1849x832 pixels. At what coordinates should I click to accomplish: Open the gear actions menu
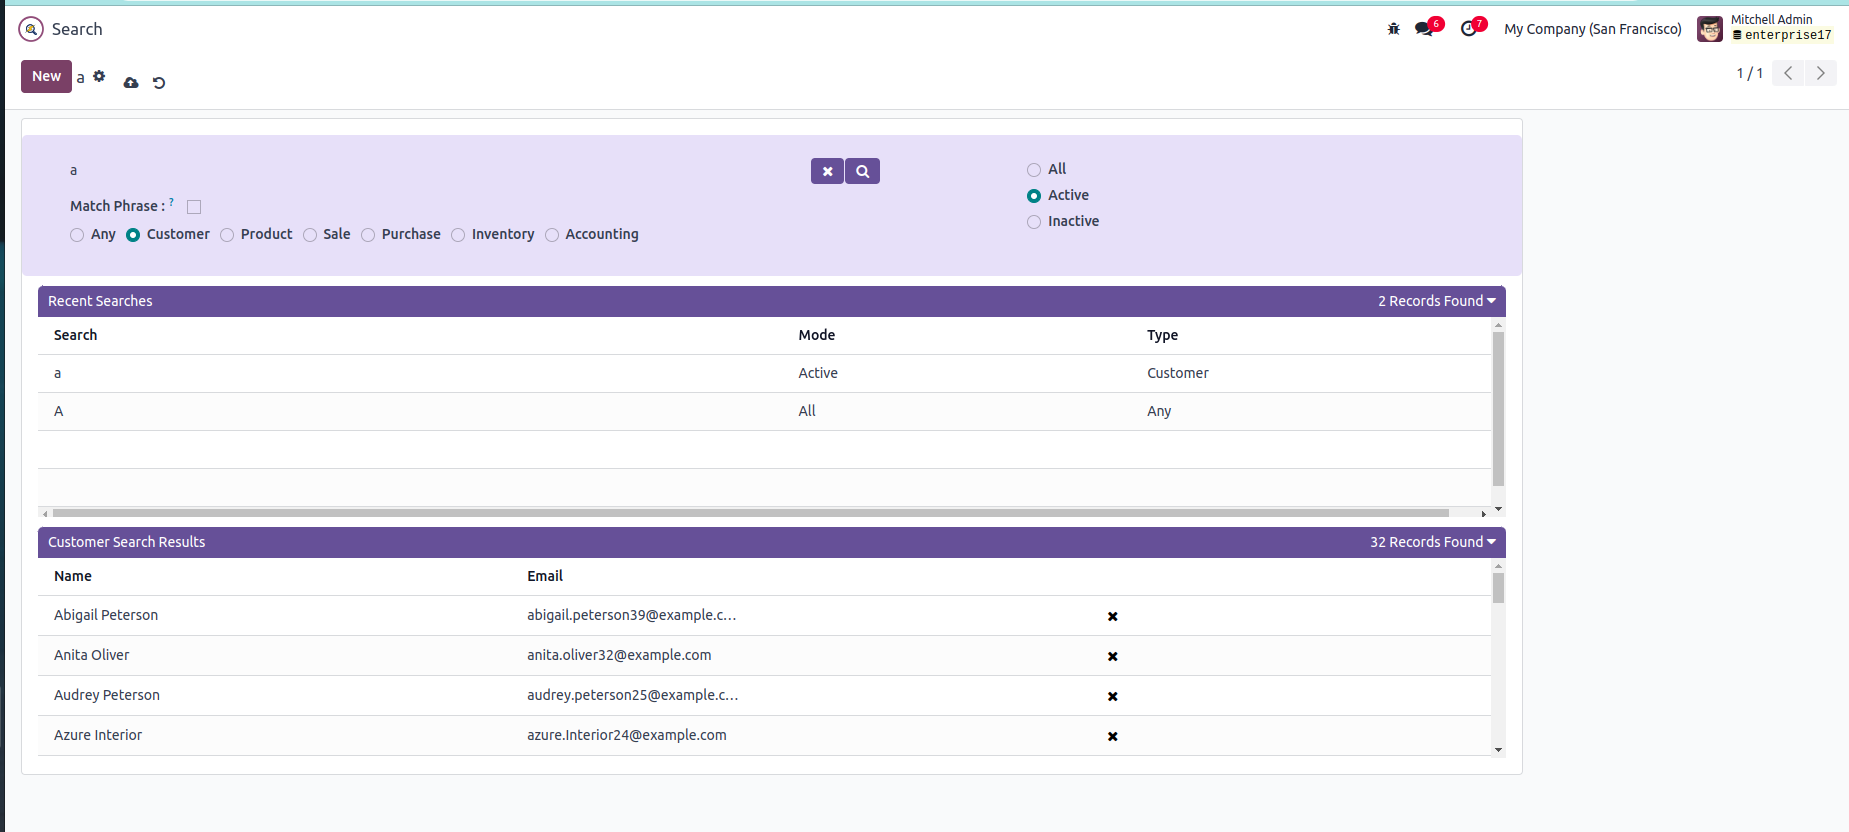pos(99,76)
